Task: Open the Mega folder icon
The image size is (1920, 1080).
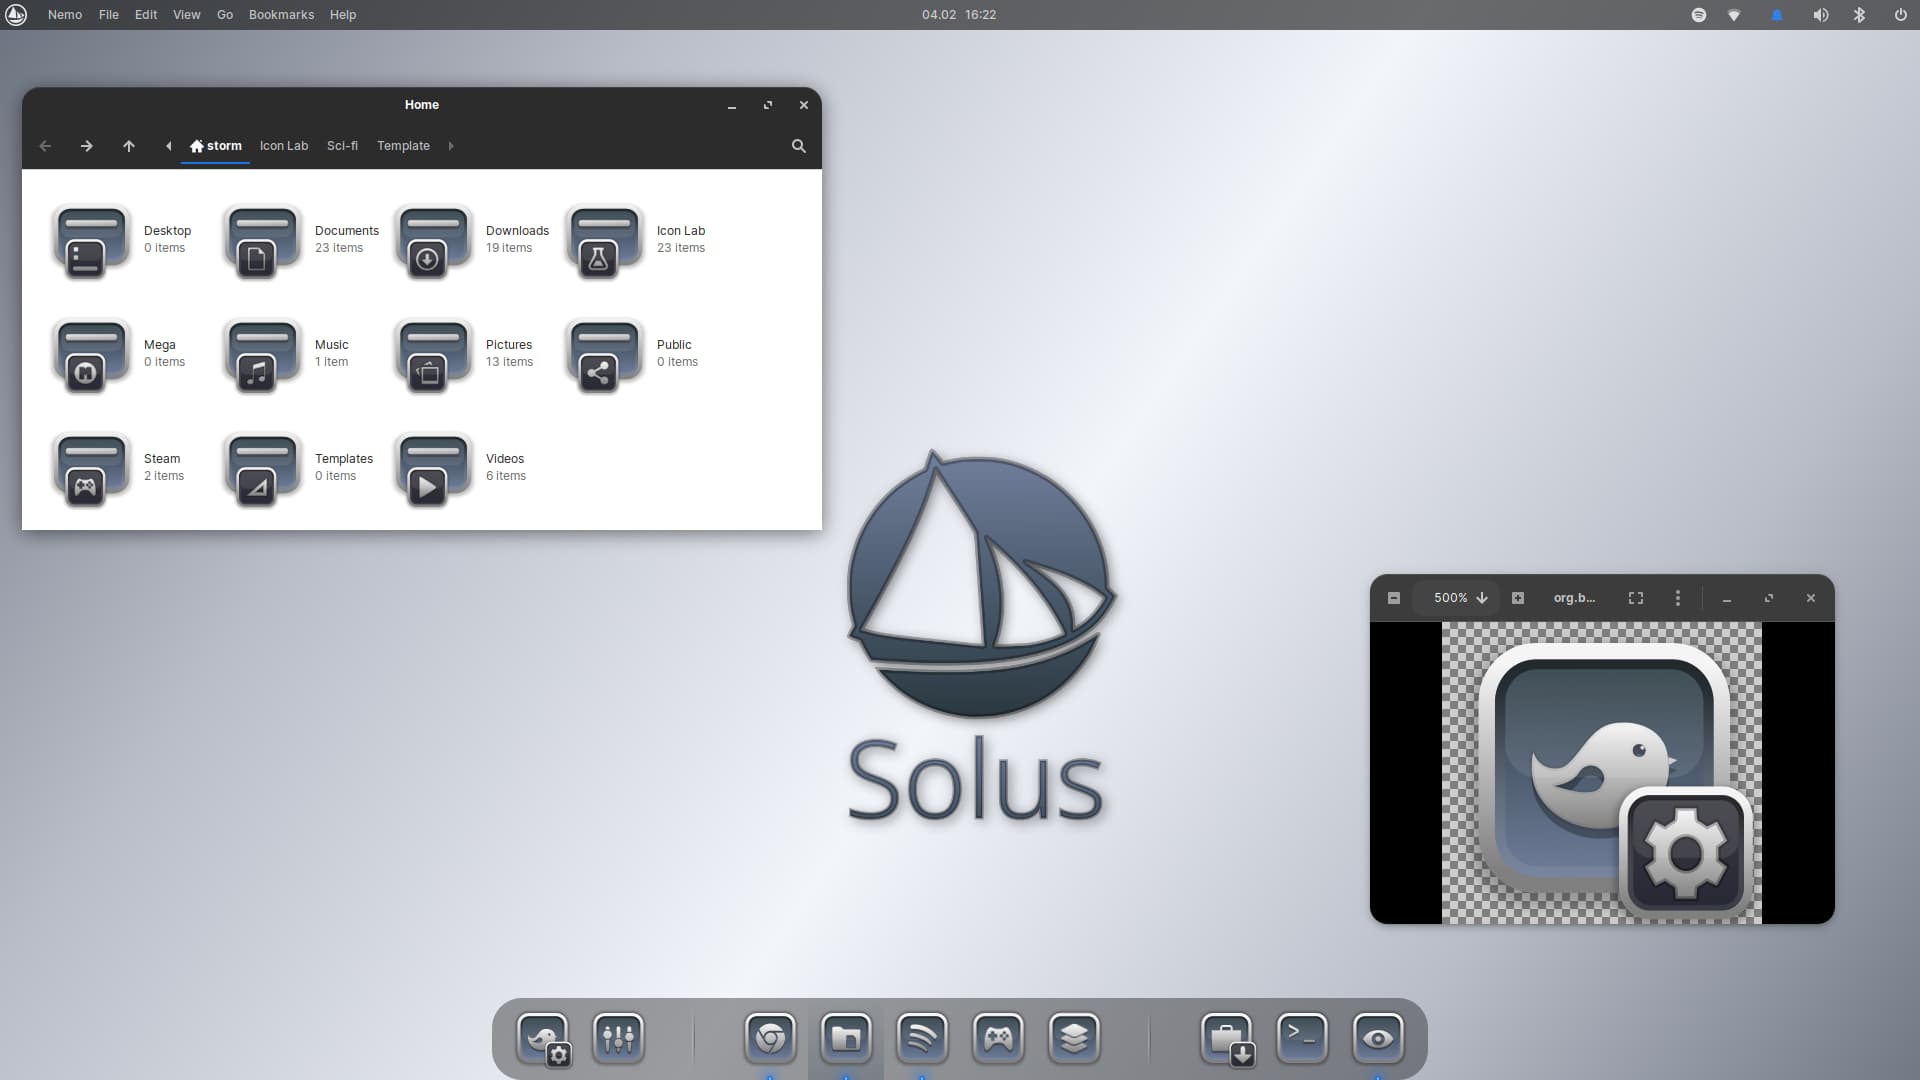Action: point(90,355)
